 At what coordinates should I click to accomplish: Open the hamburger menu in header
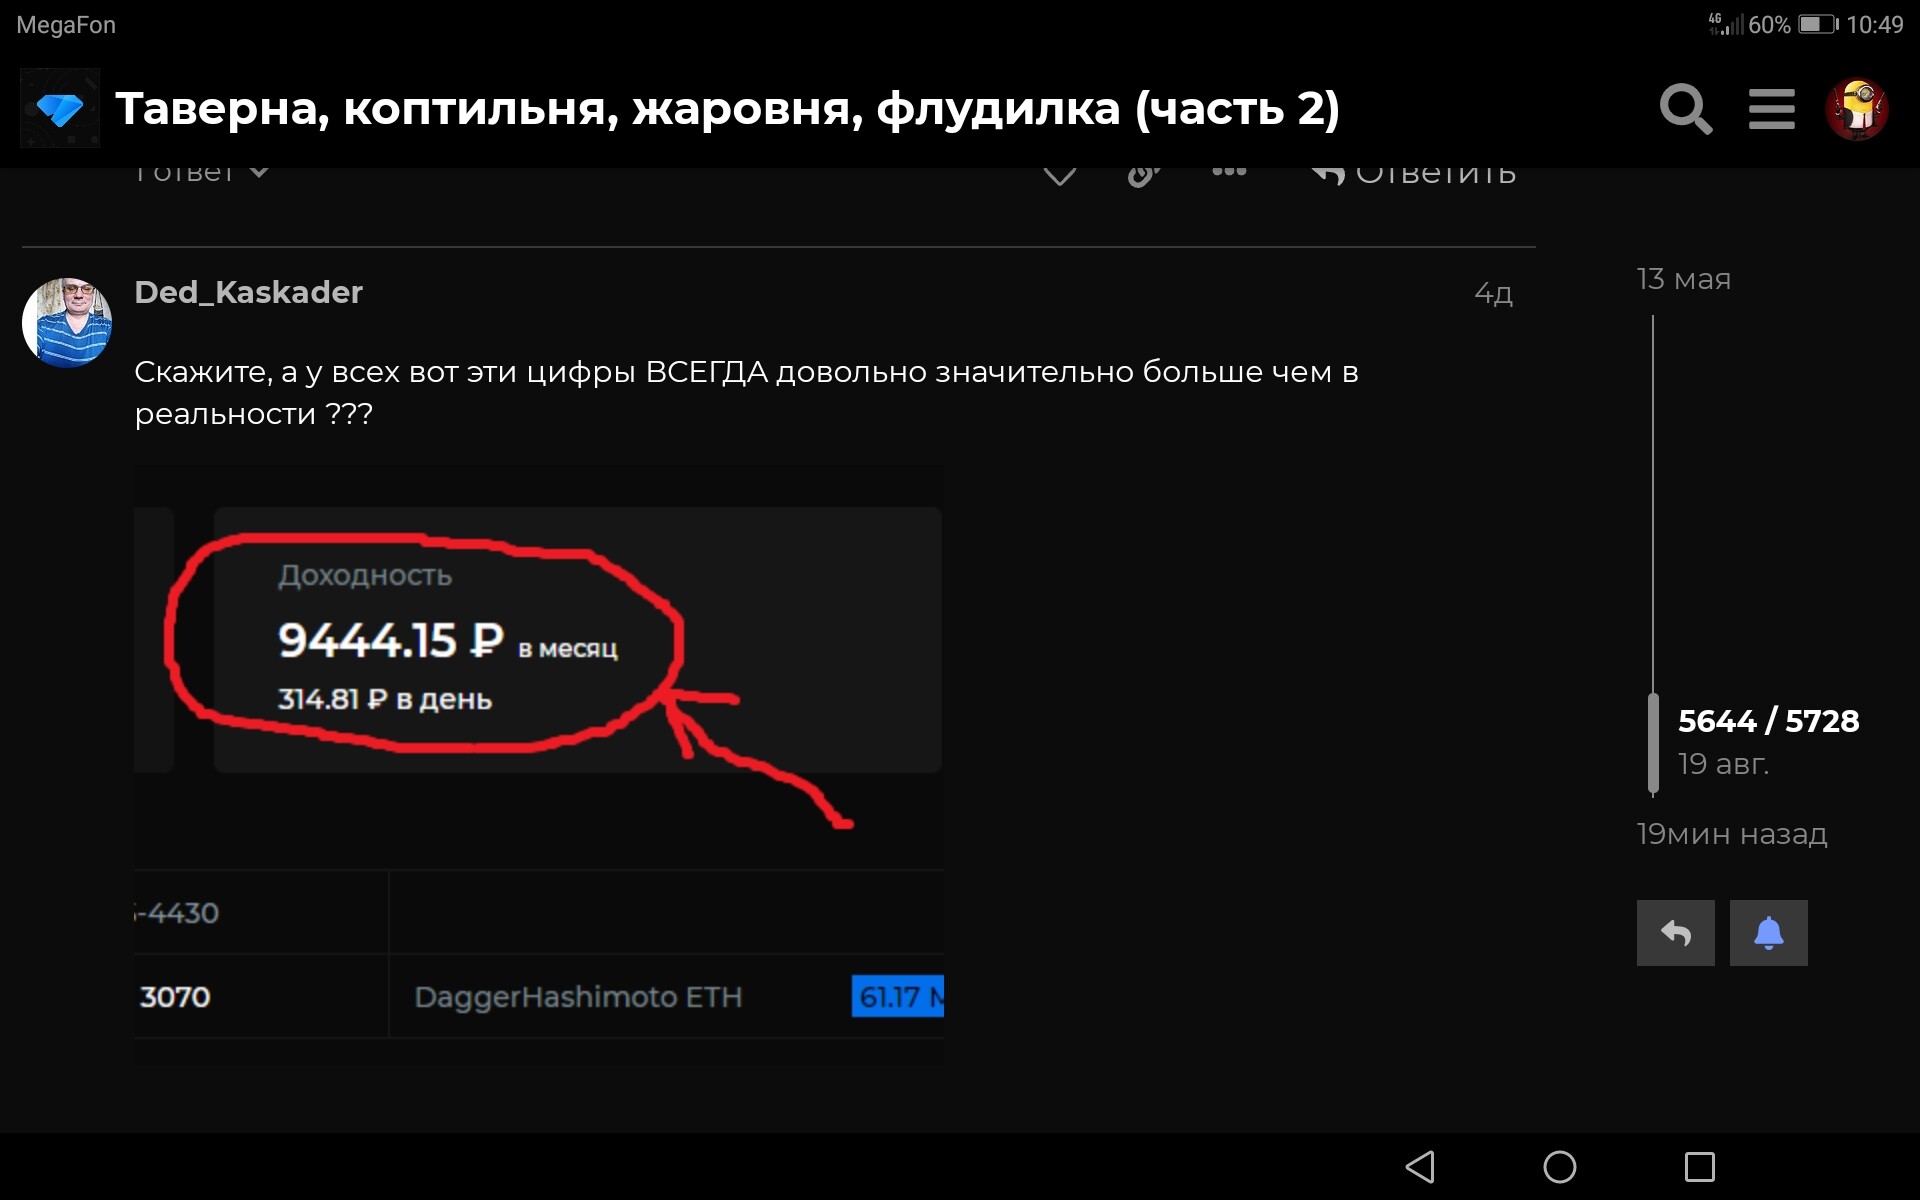[x=1771, y=109]
